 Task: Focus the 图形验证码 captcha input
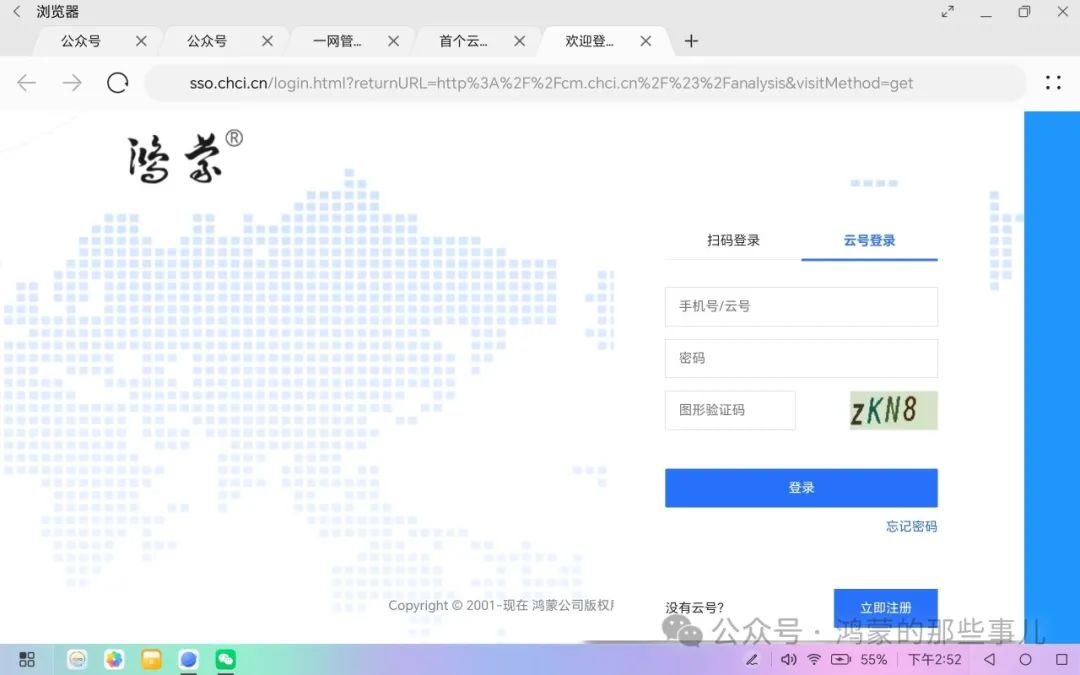[x=730, y=411]
